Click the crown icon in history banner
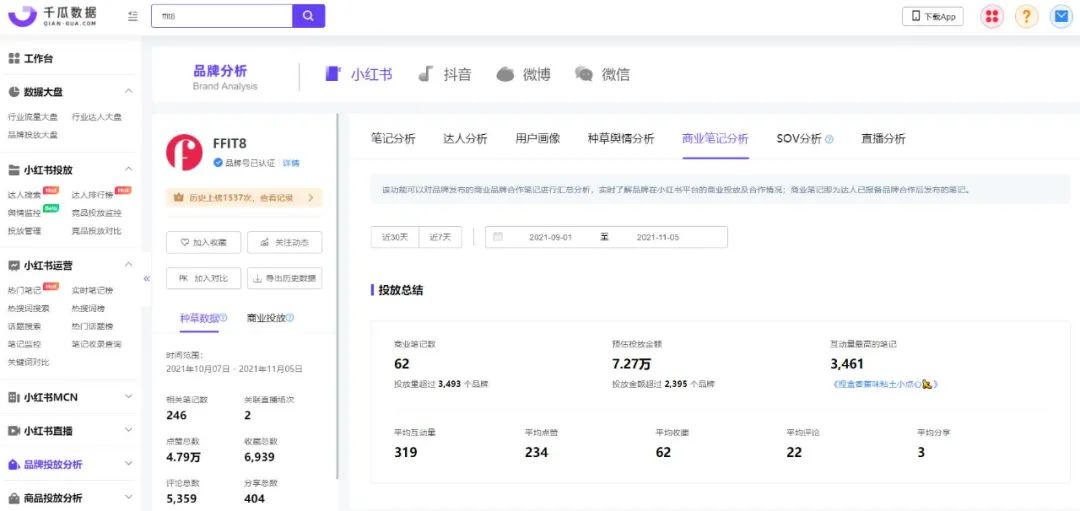 178,198
